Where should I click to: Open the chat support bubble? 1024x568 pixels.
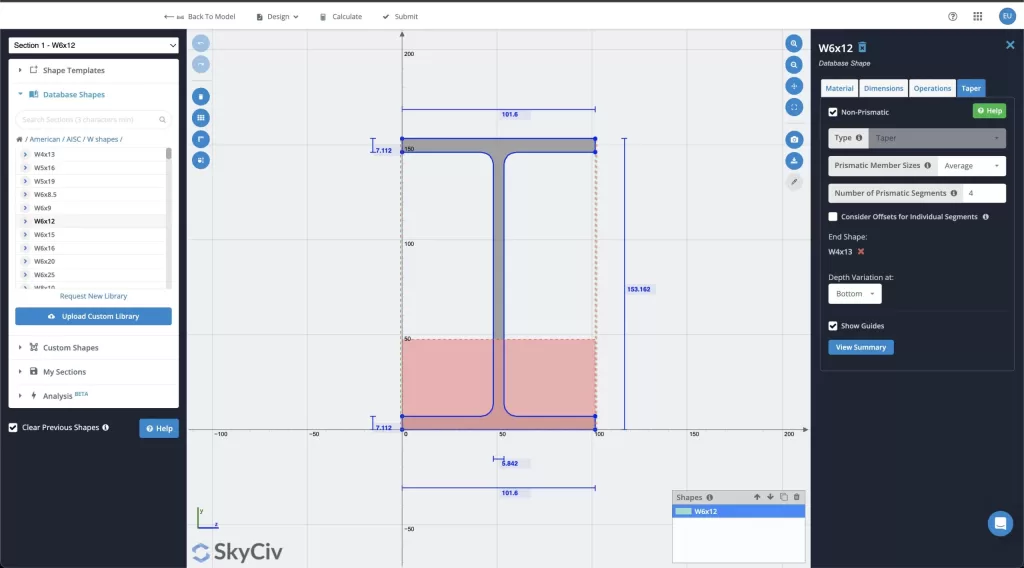click(1000, 523)
